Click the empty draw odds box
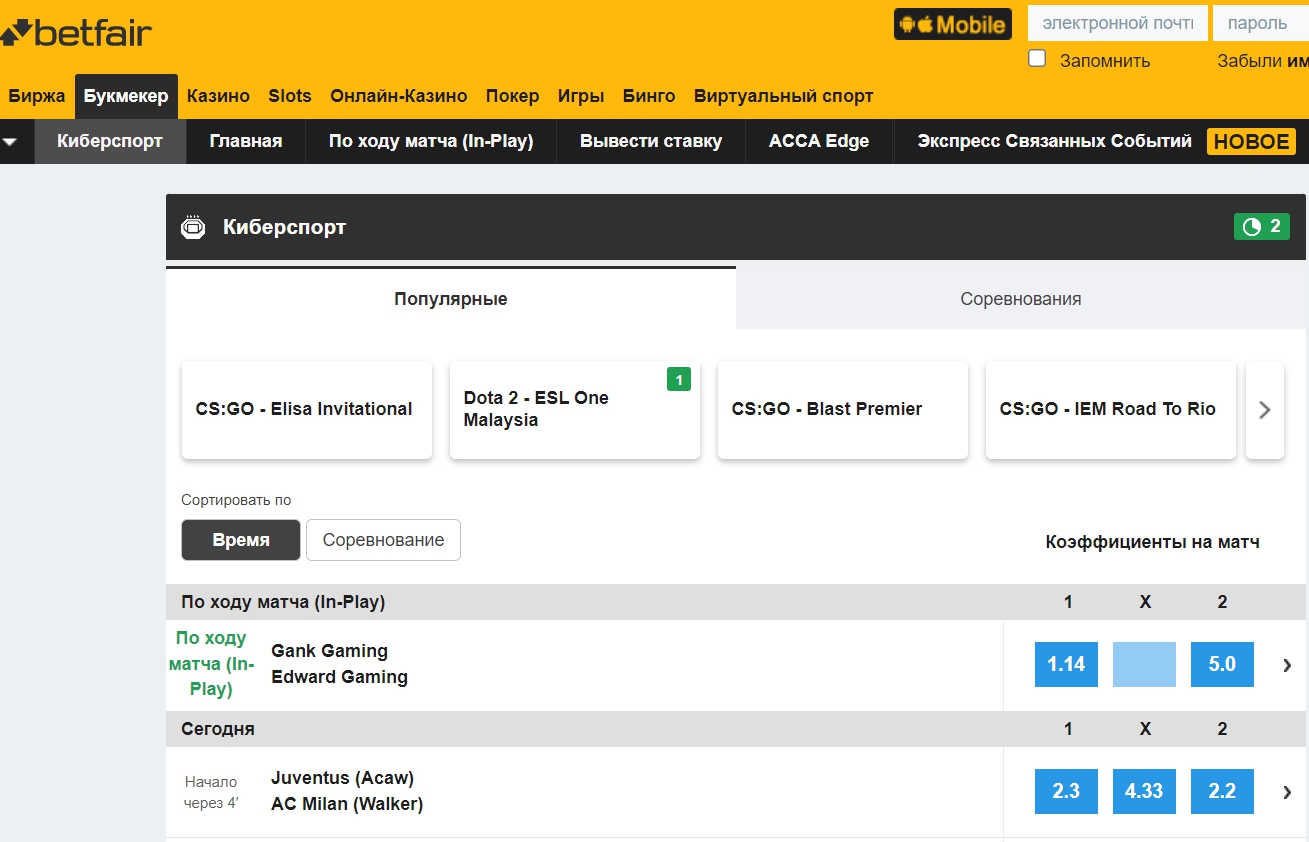Image resolution: width=1309 pixels, height=842 pixels. pyautogui.click(x=1144, y=665)
